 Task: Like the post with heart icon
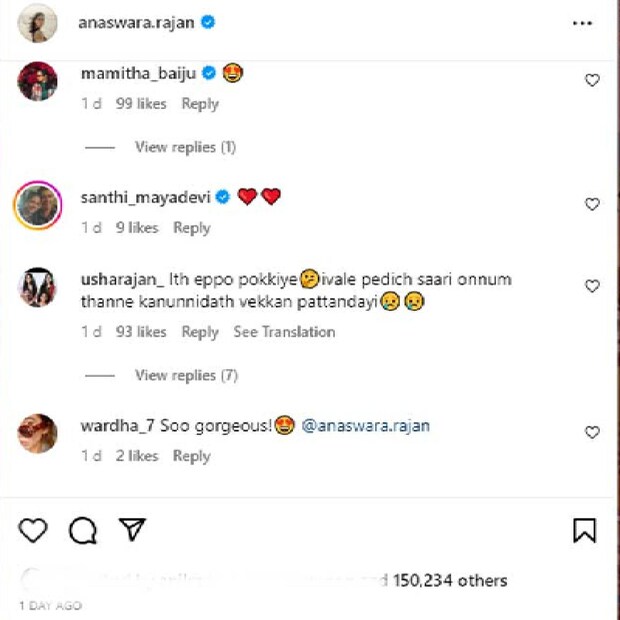tap(33, 530)
